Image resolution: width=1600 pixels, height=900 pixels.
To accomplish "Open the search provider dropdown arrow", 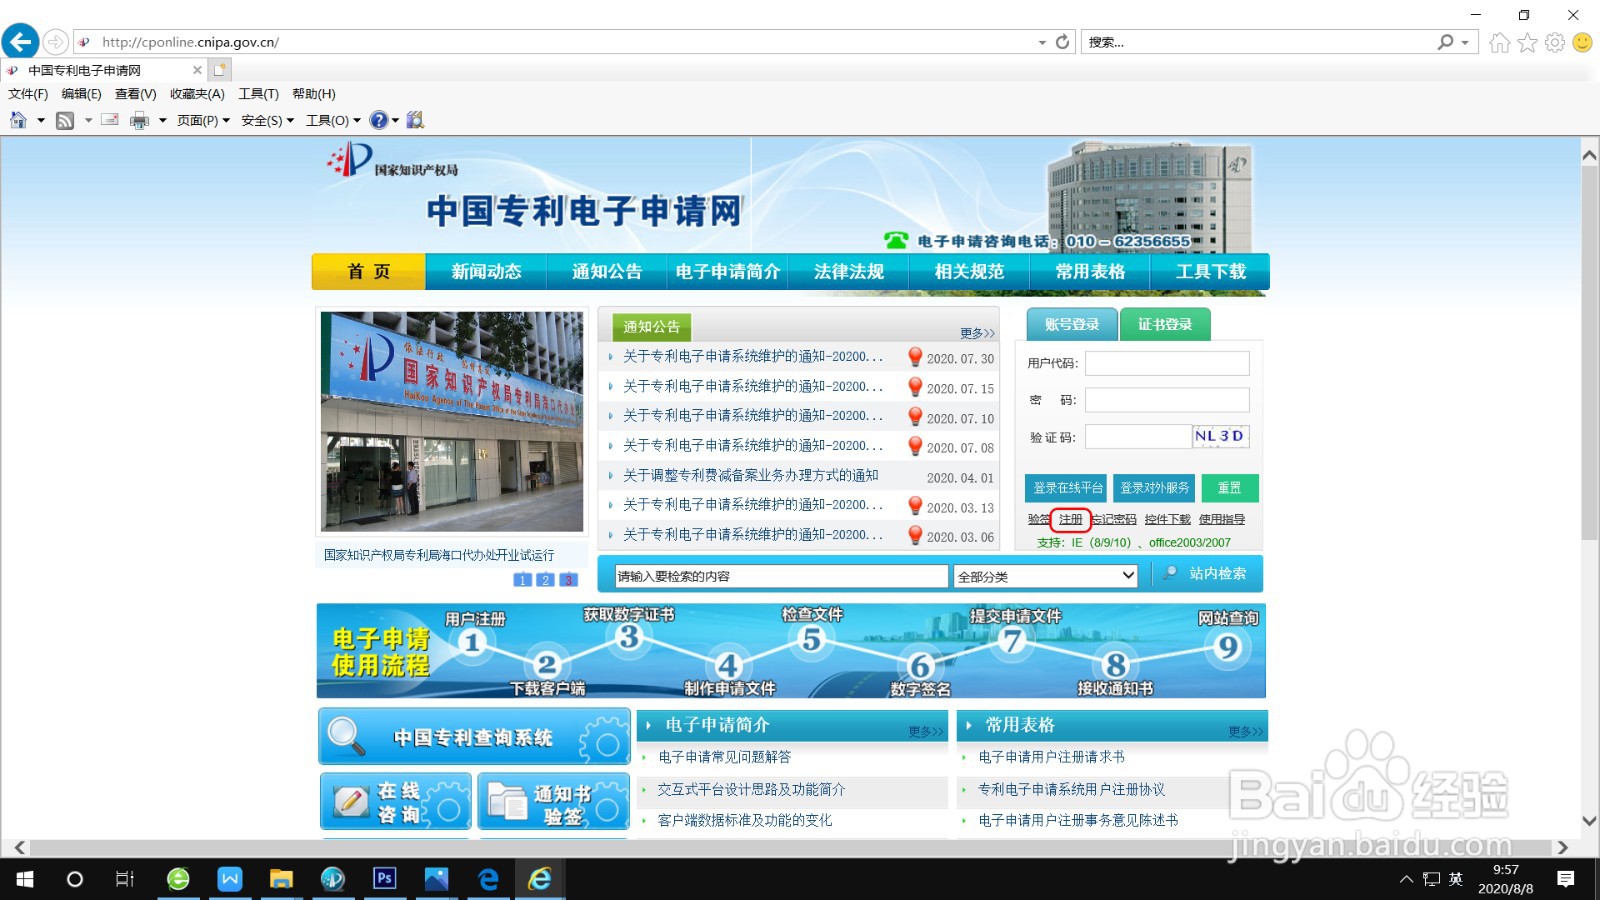I will point(1465,42).
